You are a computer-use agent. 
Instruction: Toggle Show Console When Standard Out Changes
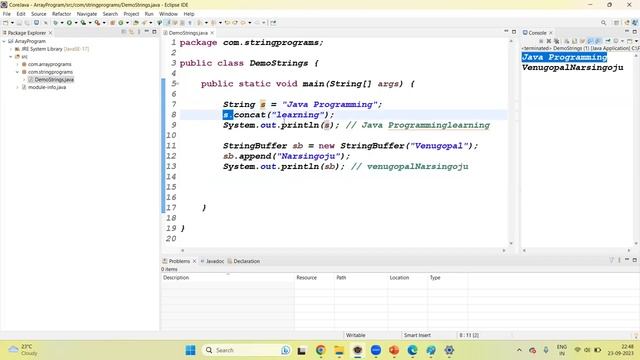(590, 41)
